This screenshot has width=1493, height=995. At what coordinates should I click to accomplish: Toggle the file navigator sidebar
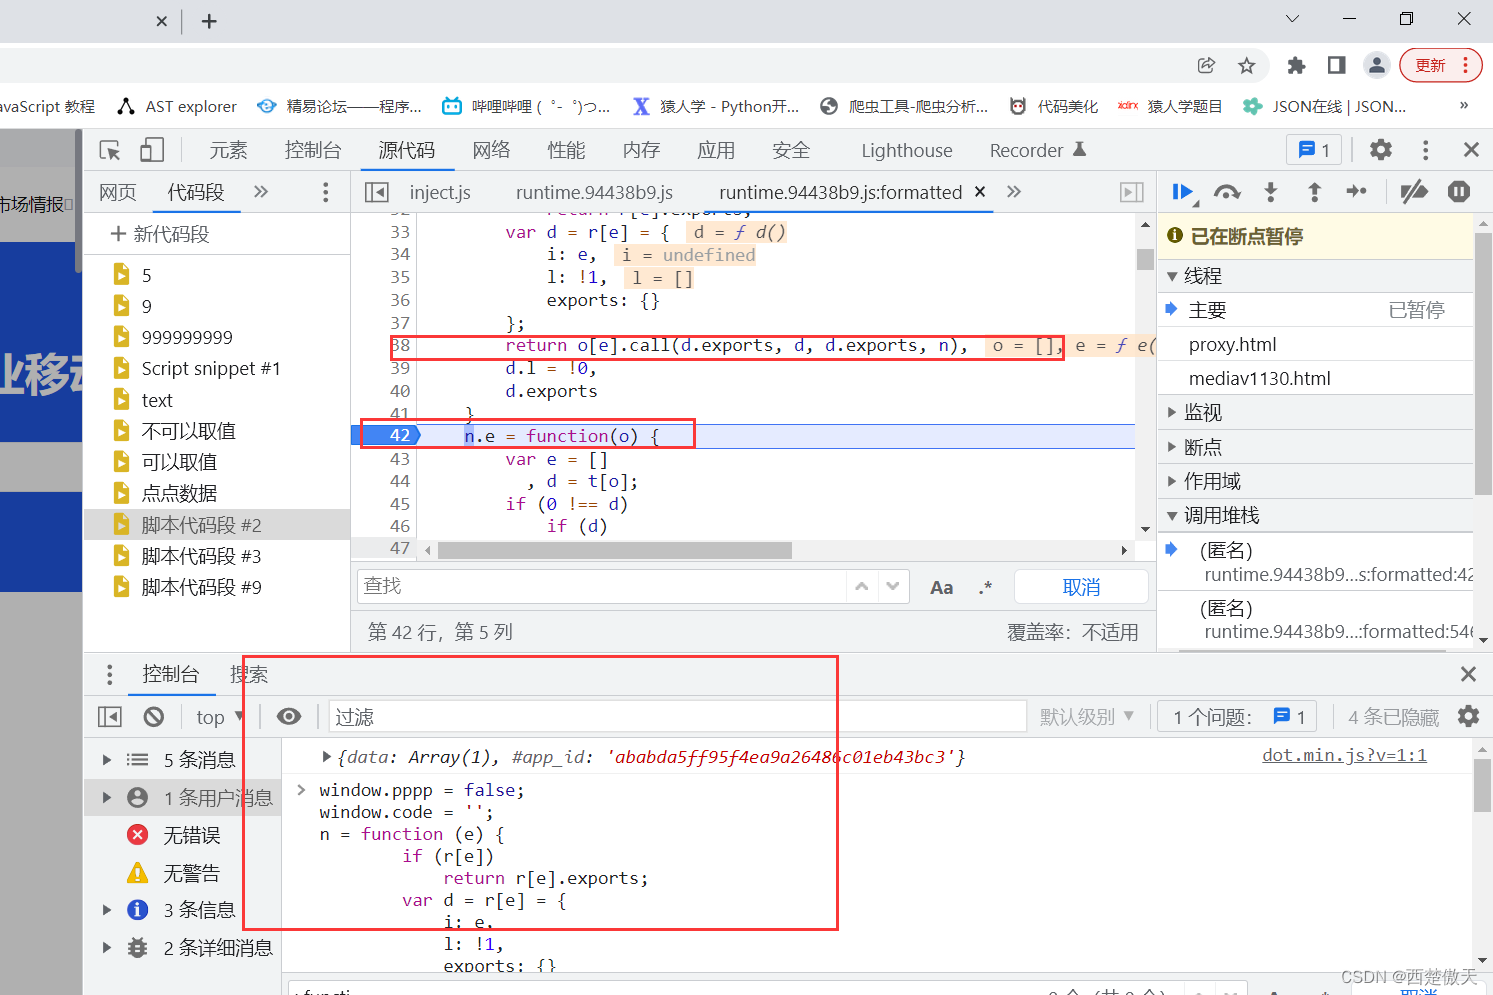coord(376,192)
